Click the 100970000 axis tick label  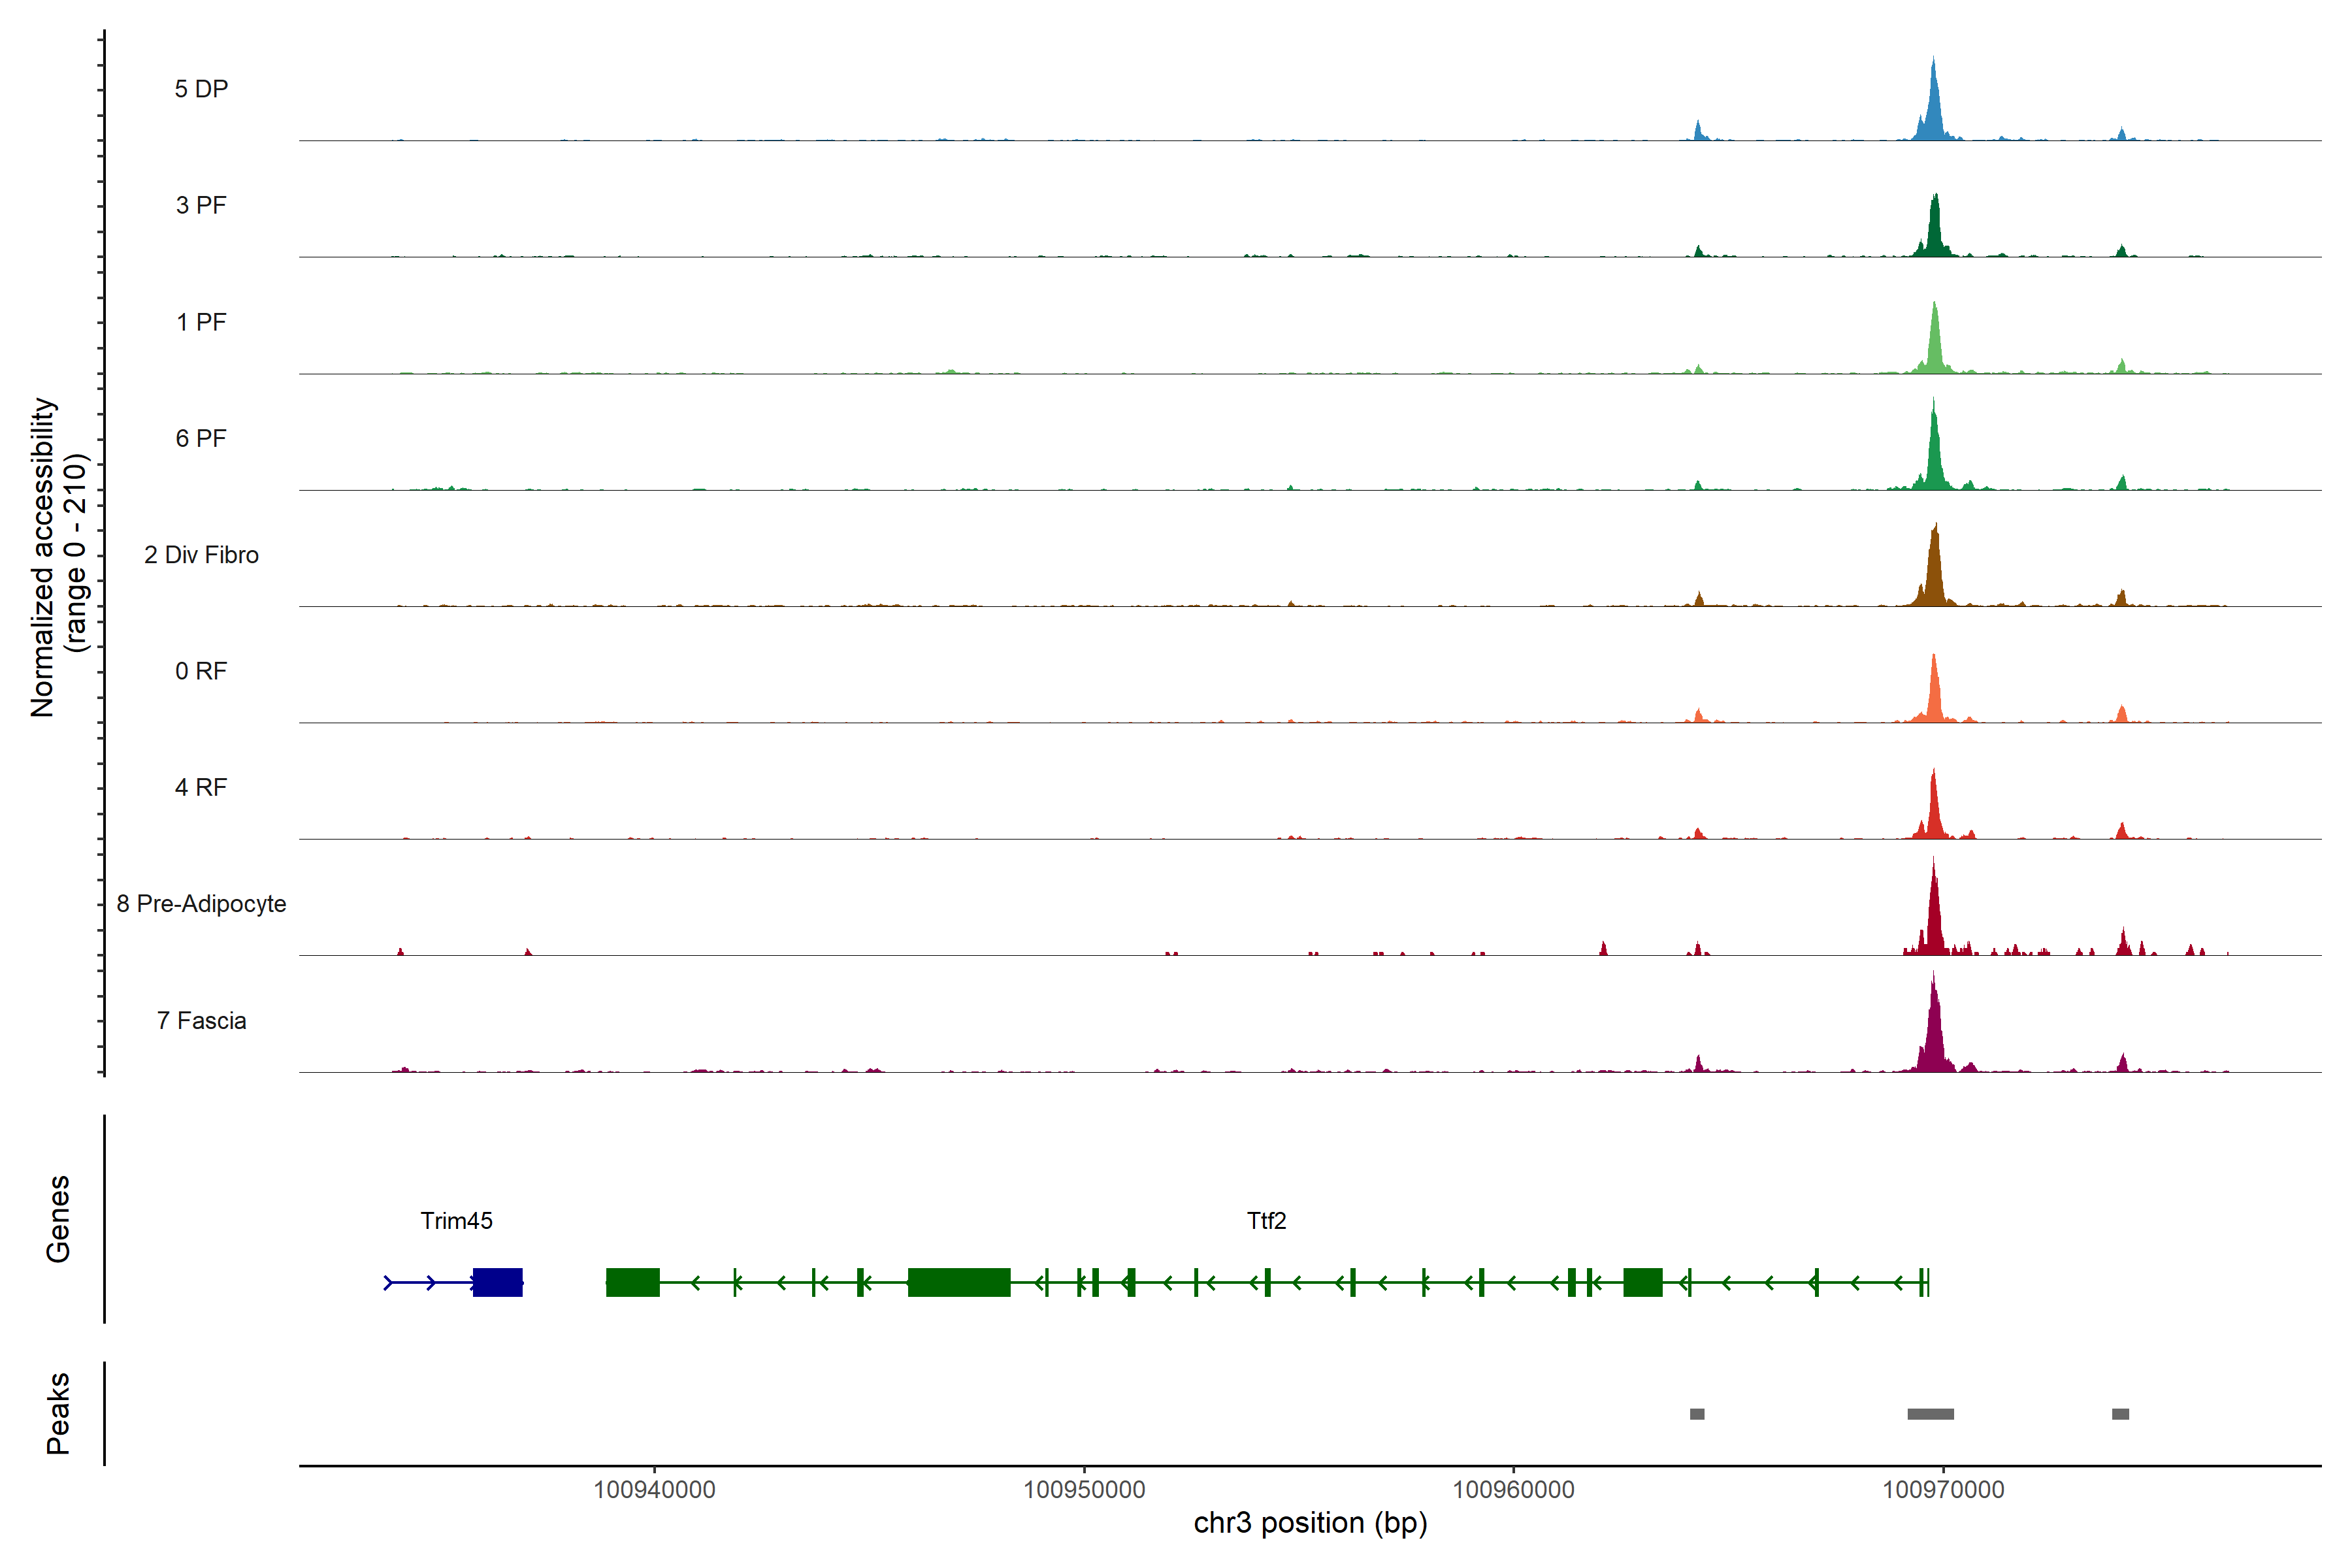click(1943, 1490)
